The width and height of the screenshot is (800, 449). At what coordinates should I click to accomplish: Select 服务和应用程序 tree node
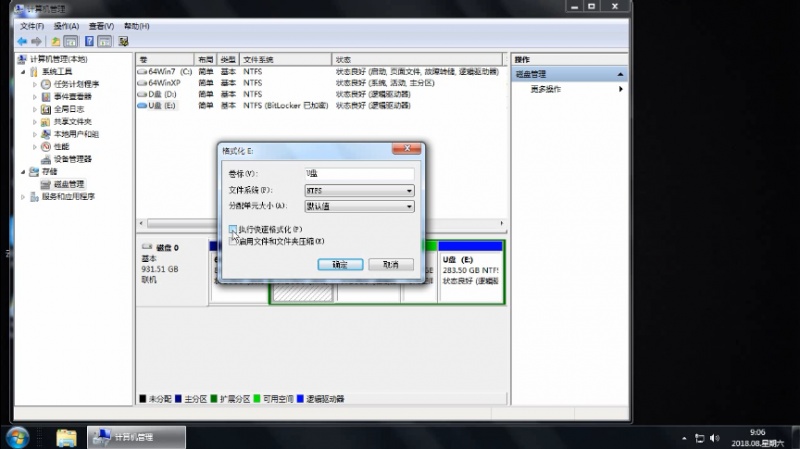tap(68, 196)
